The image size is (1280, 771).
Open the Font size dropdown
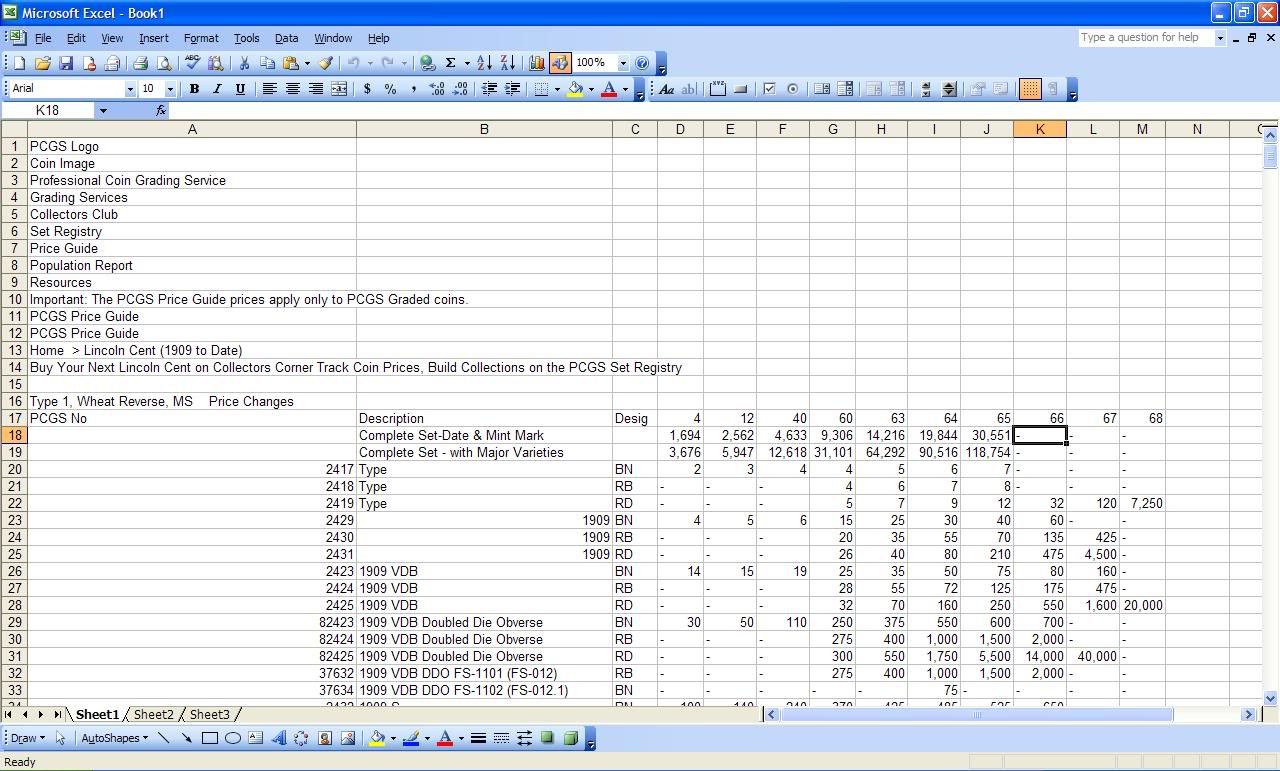pyautogui.click(x=170, y=89)
